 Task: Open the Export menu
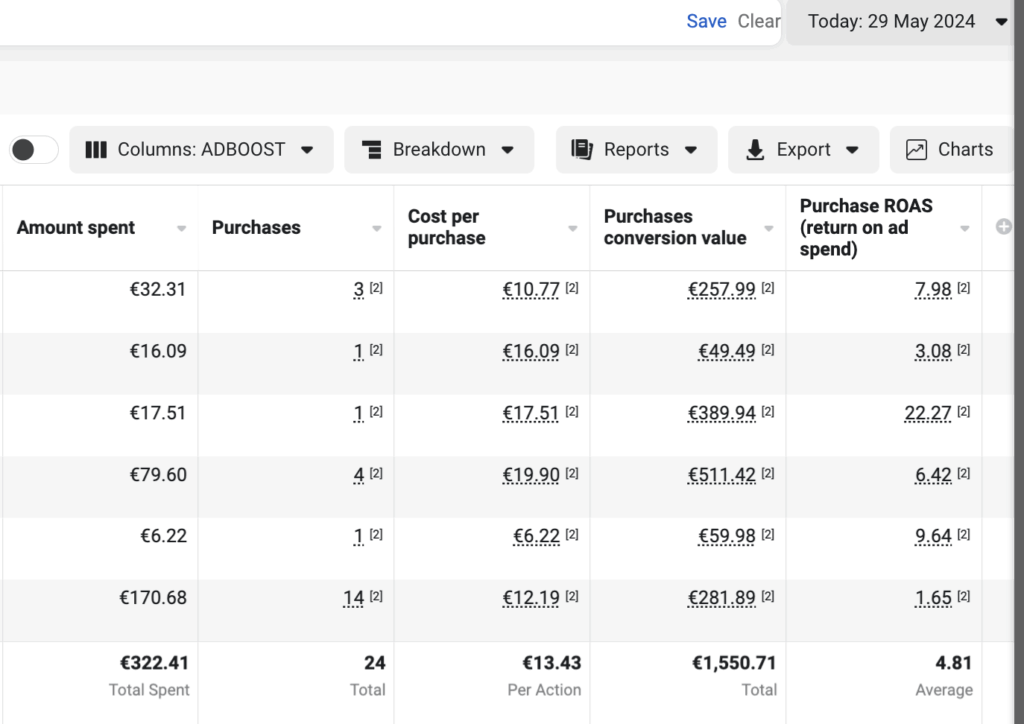point(803,150)
